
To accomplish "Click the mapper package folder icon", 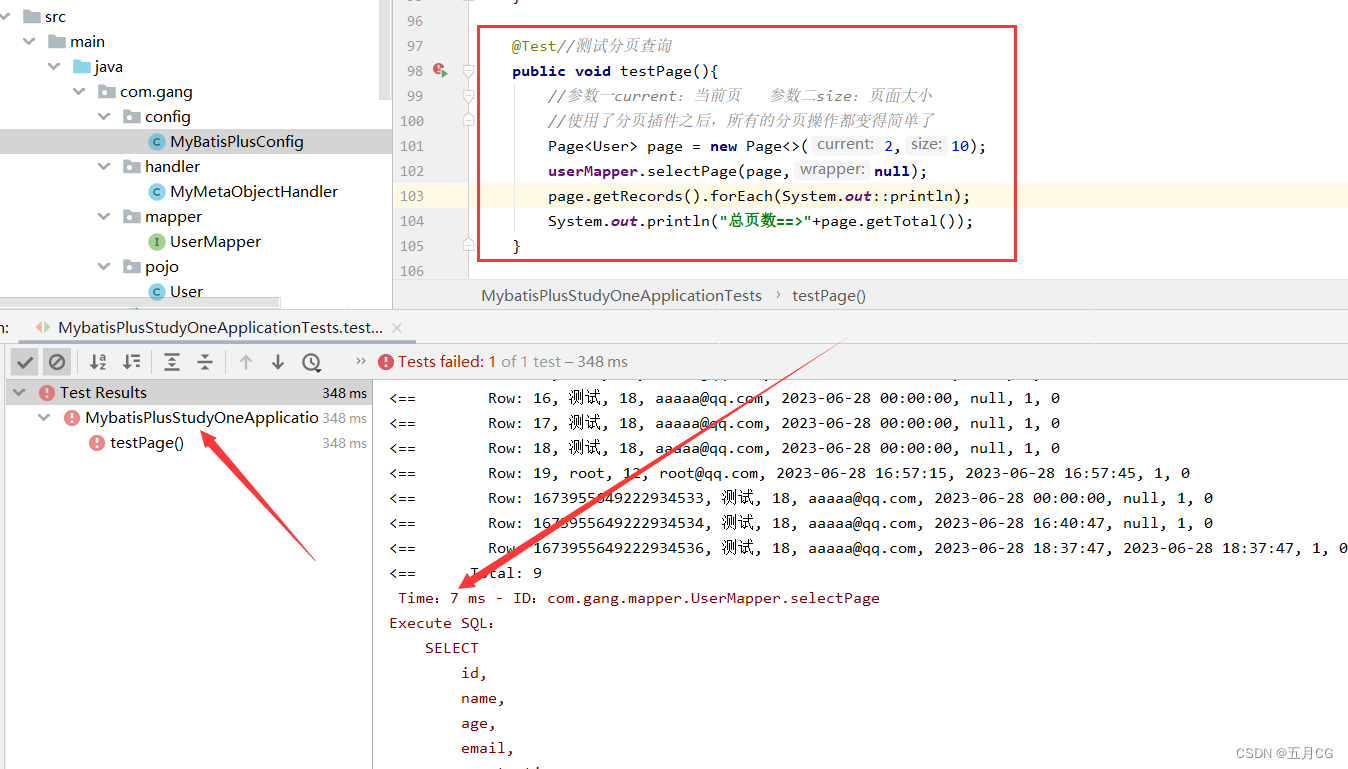I will coord(132,217).
